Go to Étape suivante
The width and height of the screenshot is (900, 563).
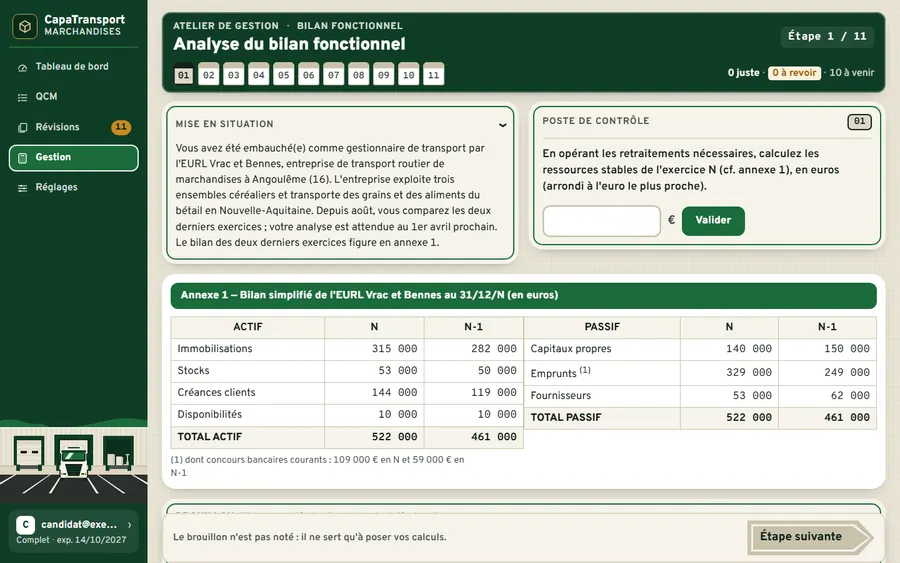click(x=810, y=537)
